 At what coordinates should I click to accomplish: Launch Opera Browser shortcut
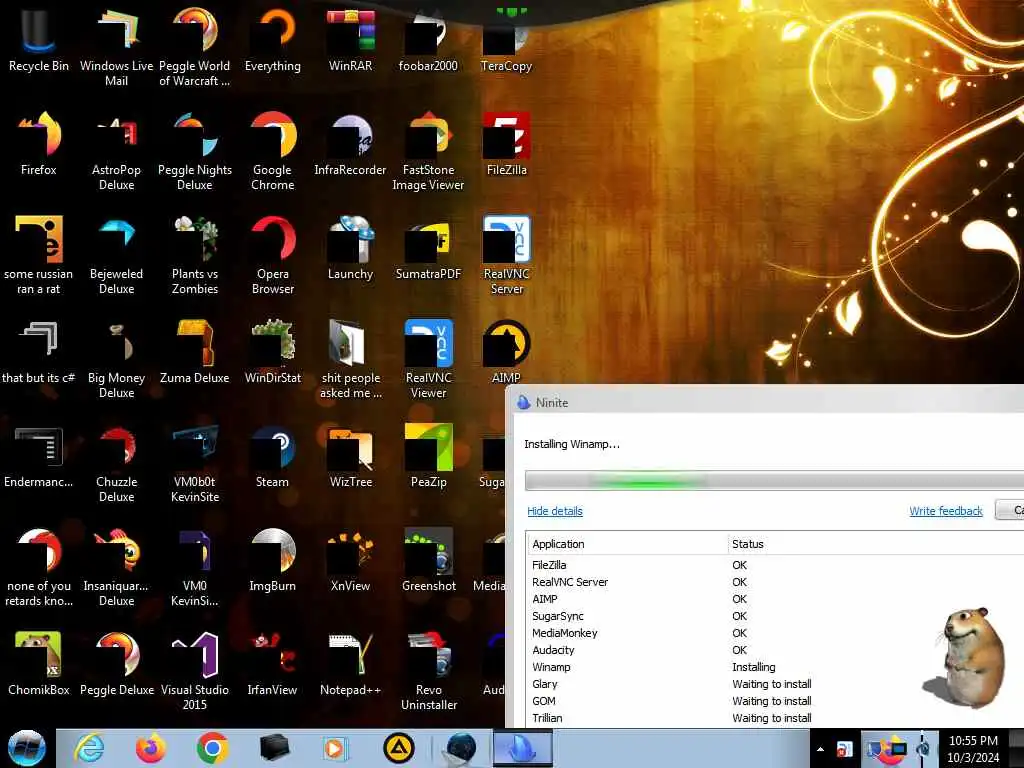pyautogui.click(x=272, y=255)
